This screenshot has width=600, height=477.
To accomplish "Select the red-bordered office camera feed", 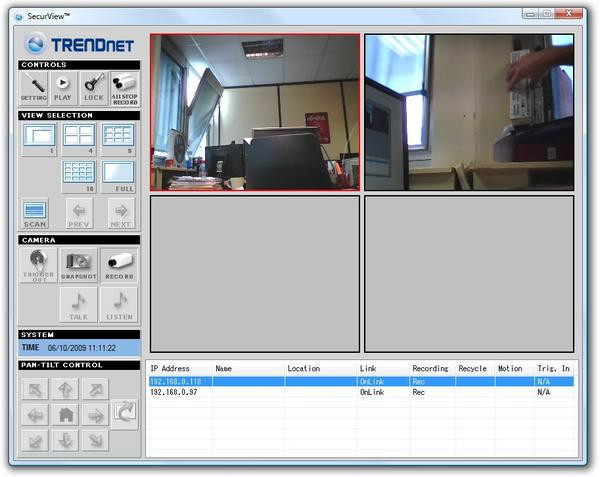I will click(x=255, y=112).
